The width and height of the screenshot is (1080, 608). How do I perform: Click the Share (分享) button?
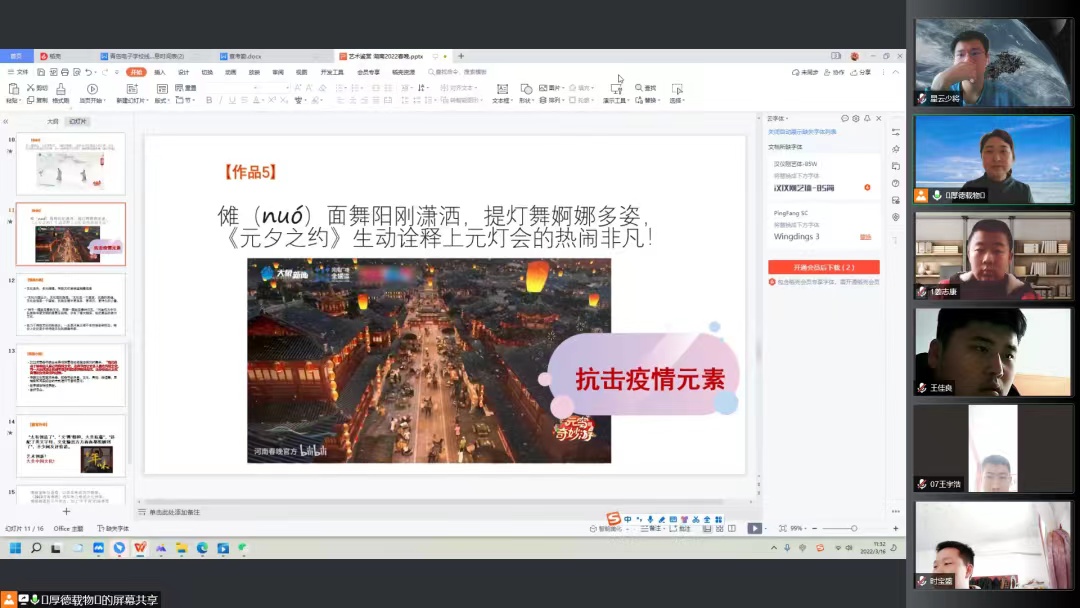(861, 72)
